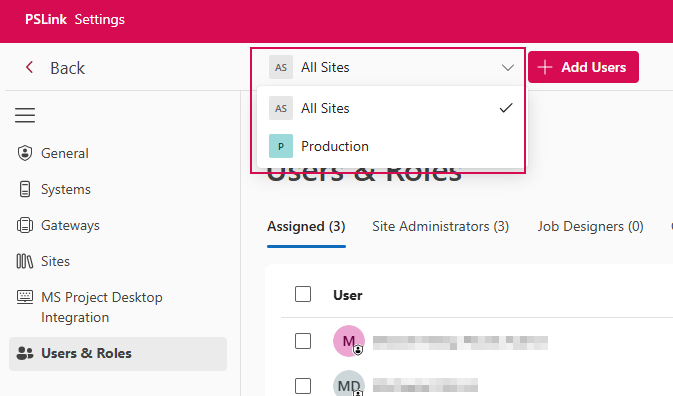Click the plus icon on Add Users

(545, 67)
